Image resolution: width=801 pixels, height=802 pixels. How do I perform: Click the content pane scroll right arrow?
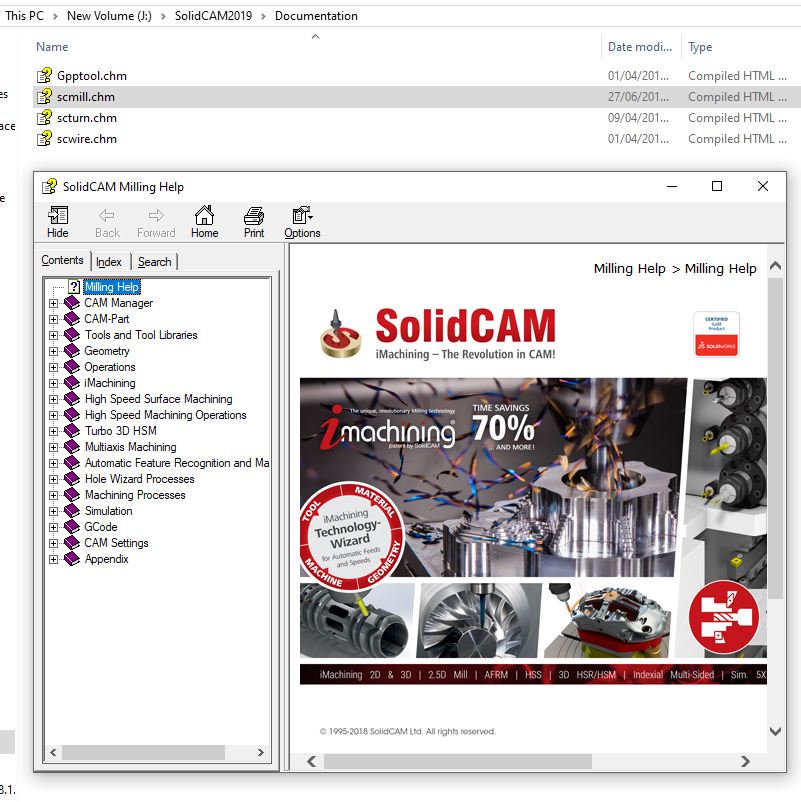tap(745, 762)
